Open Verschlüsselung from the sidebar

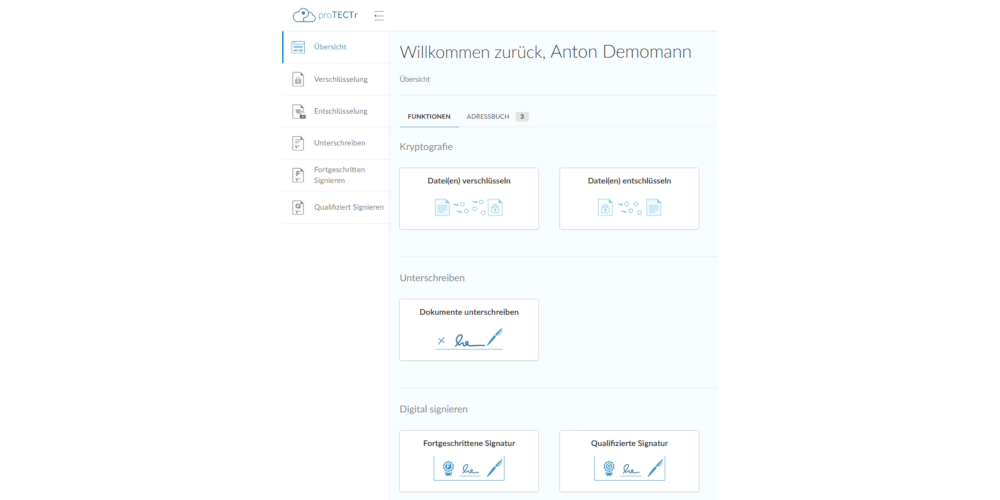point(335,79)
